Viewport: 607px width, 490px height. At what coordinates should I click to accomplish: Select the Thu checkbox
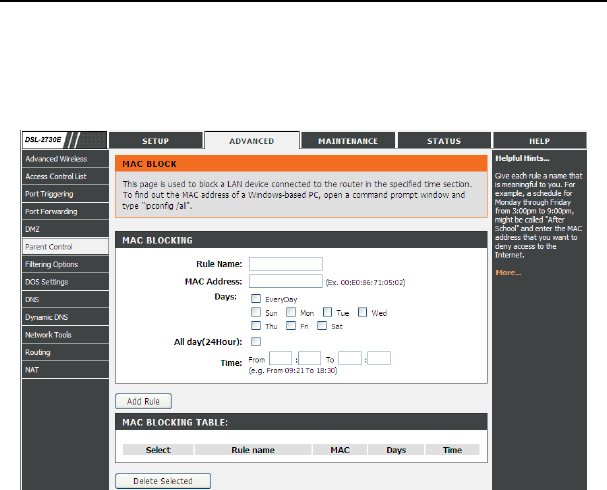coord(256,326)
